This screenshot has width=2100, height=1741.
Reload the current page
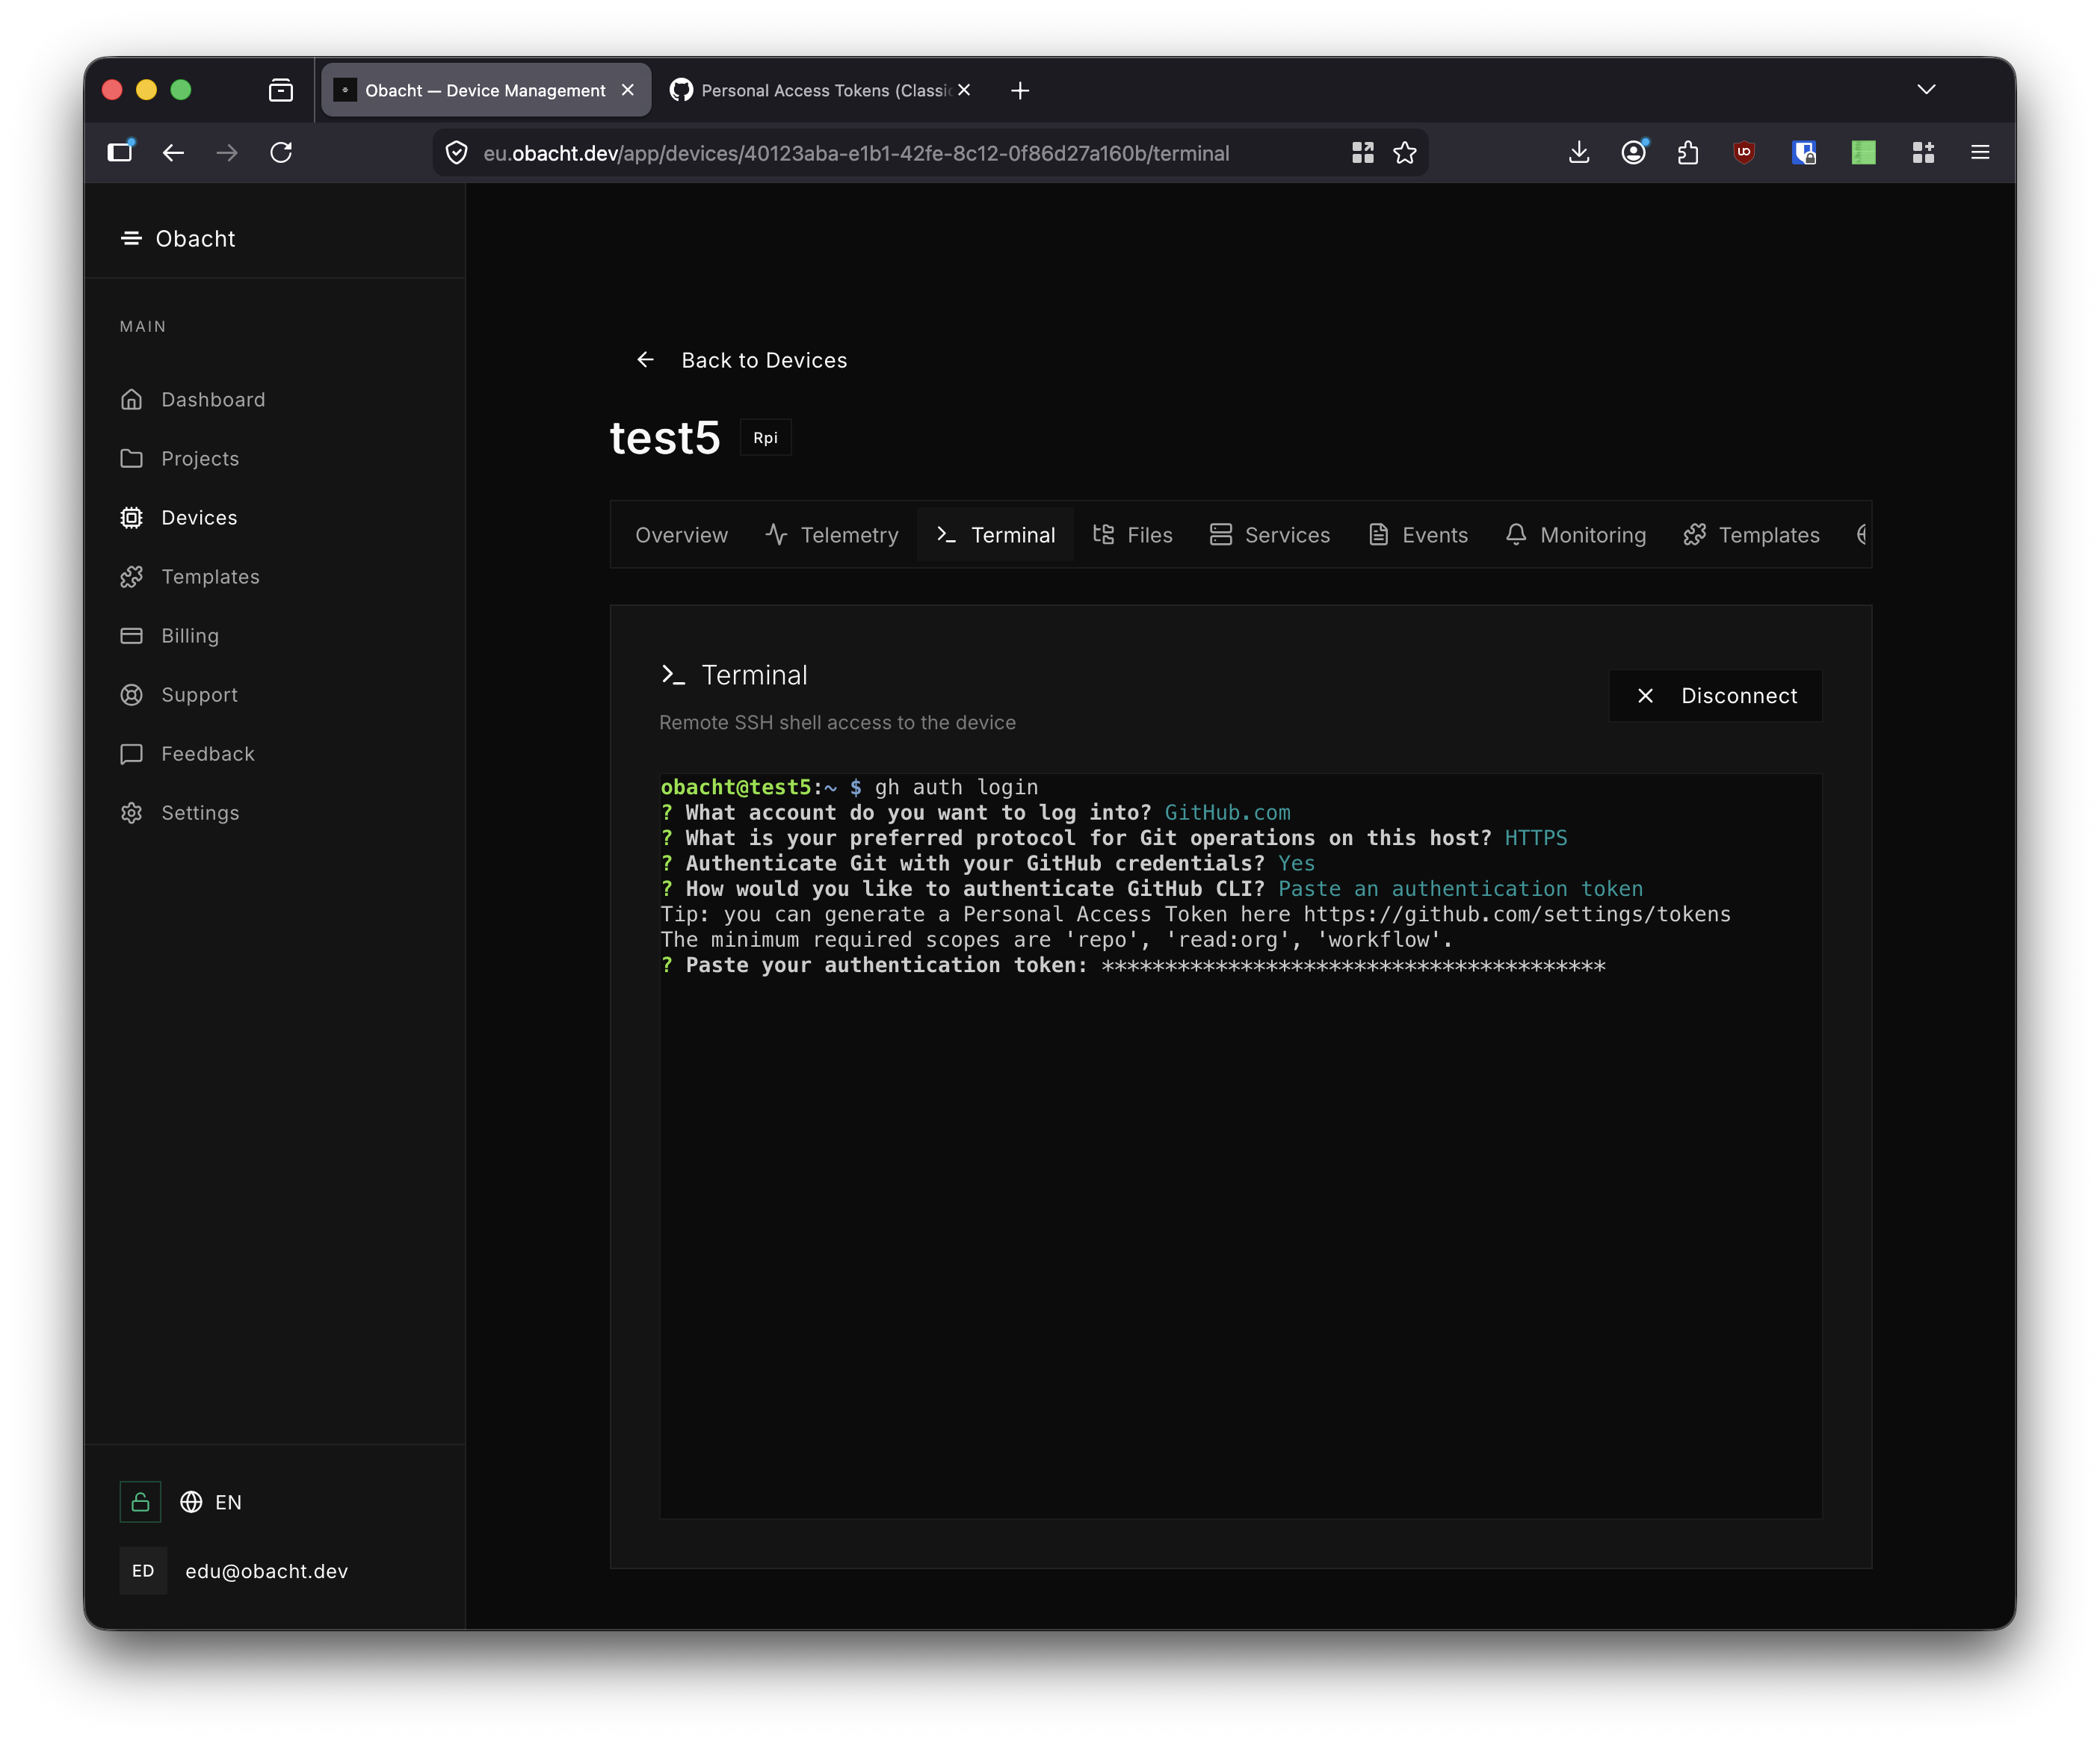tap(281, 152)
